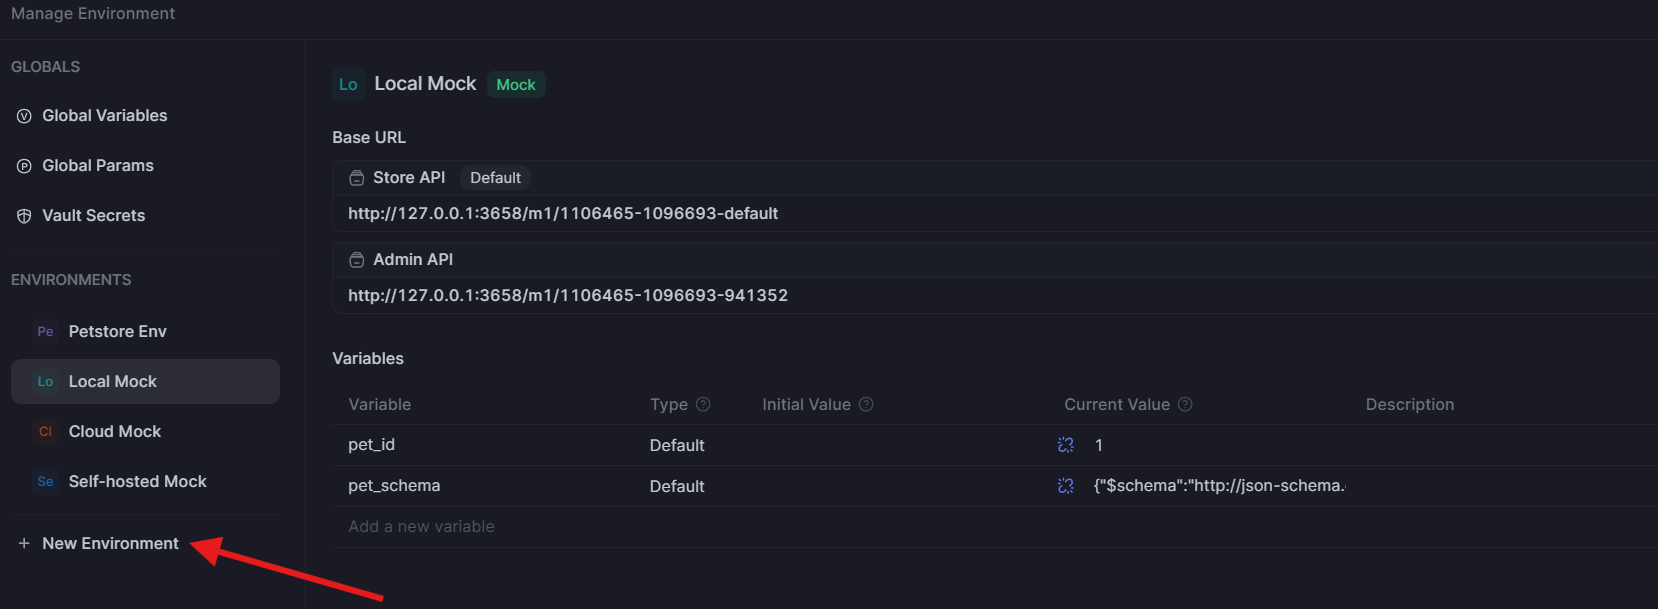Click the plus icon beside New Environment
1658x609 pixels.
pos(24,544)
